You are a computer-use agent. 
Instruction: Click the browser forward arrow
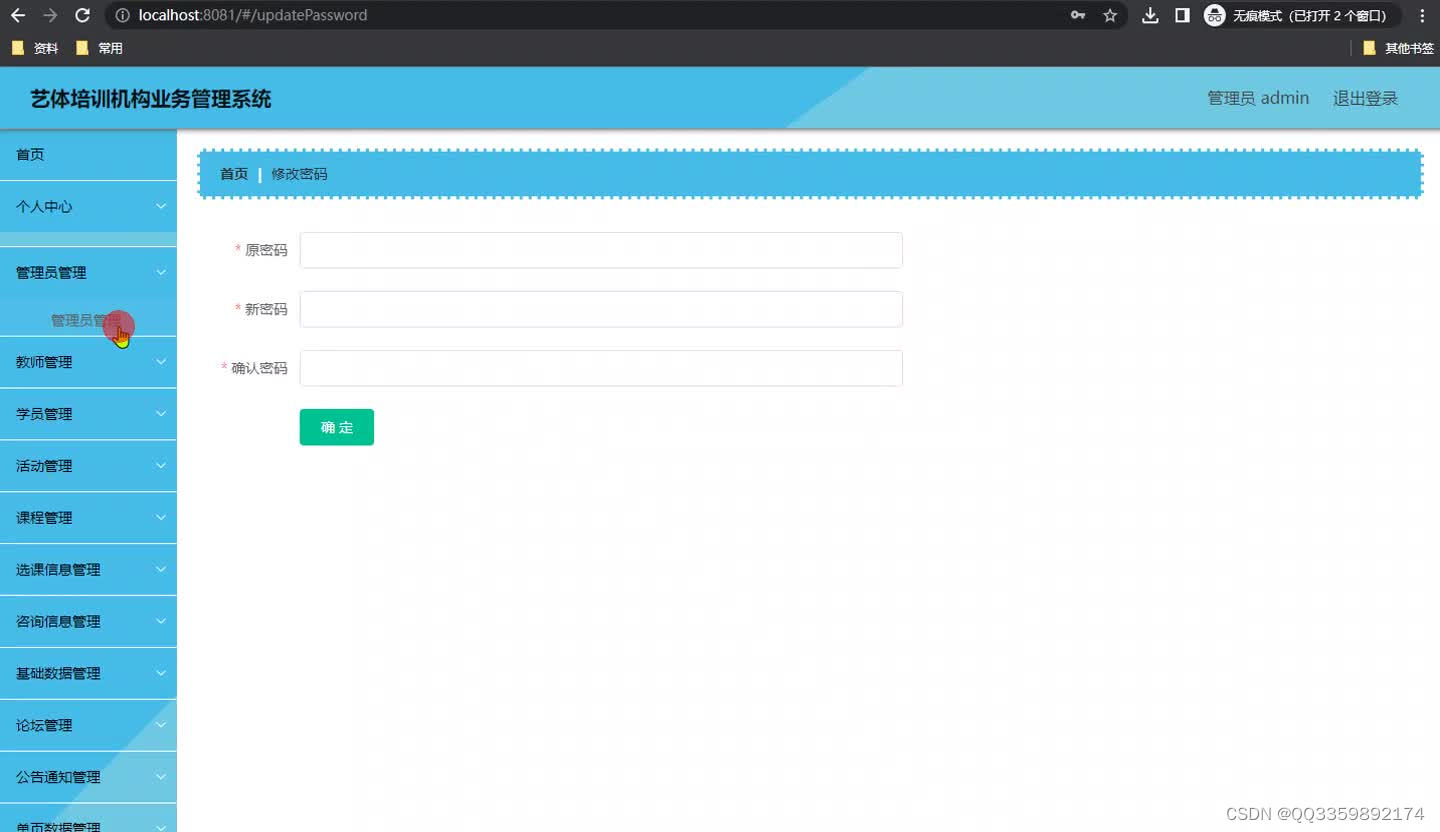click(x=50, y=15)
